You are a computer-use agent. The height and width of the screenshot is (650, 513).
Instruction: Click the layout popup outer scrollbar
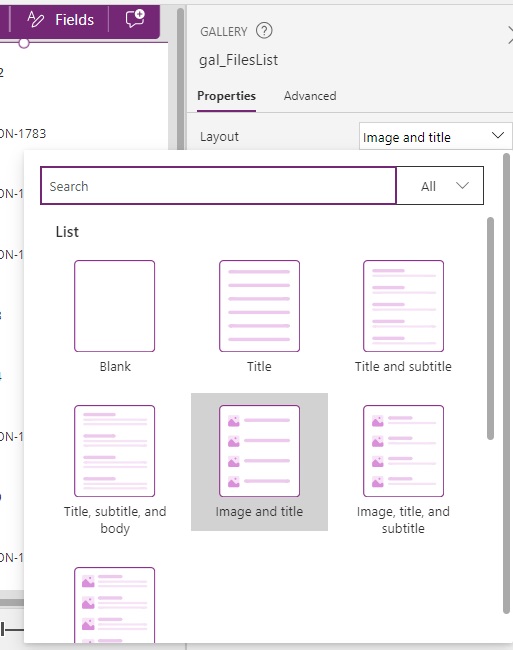click(506, 383)
